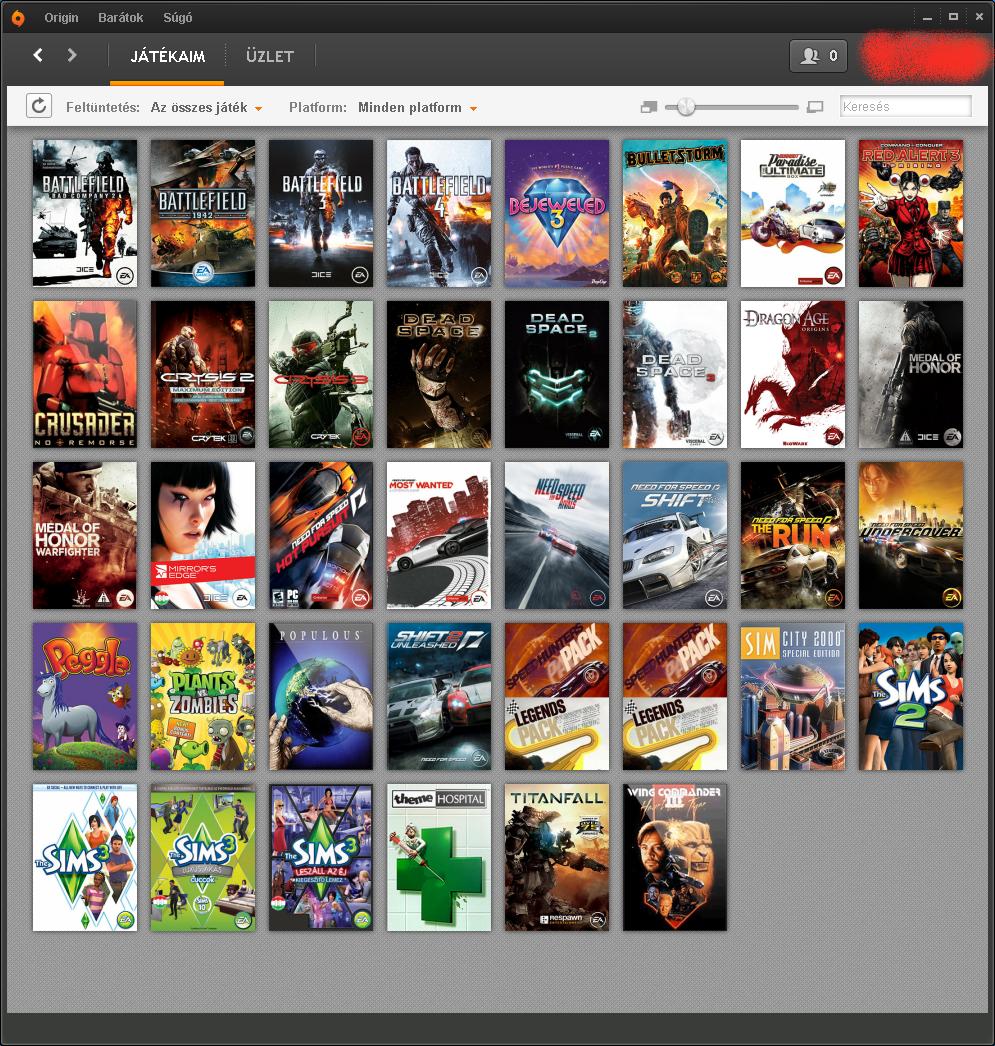This screenshot has width=995, height=1046.
Task: Select the Medal of Honor cover
Action: coord(911,374)
